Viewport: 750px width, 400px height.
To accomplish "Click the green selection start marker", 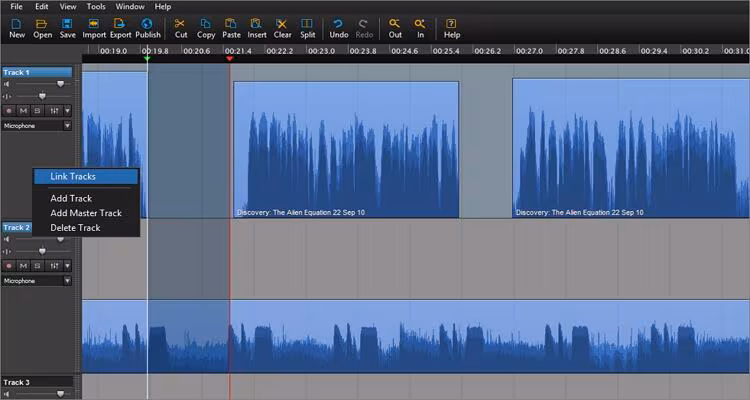I will (x=147, y=58).
